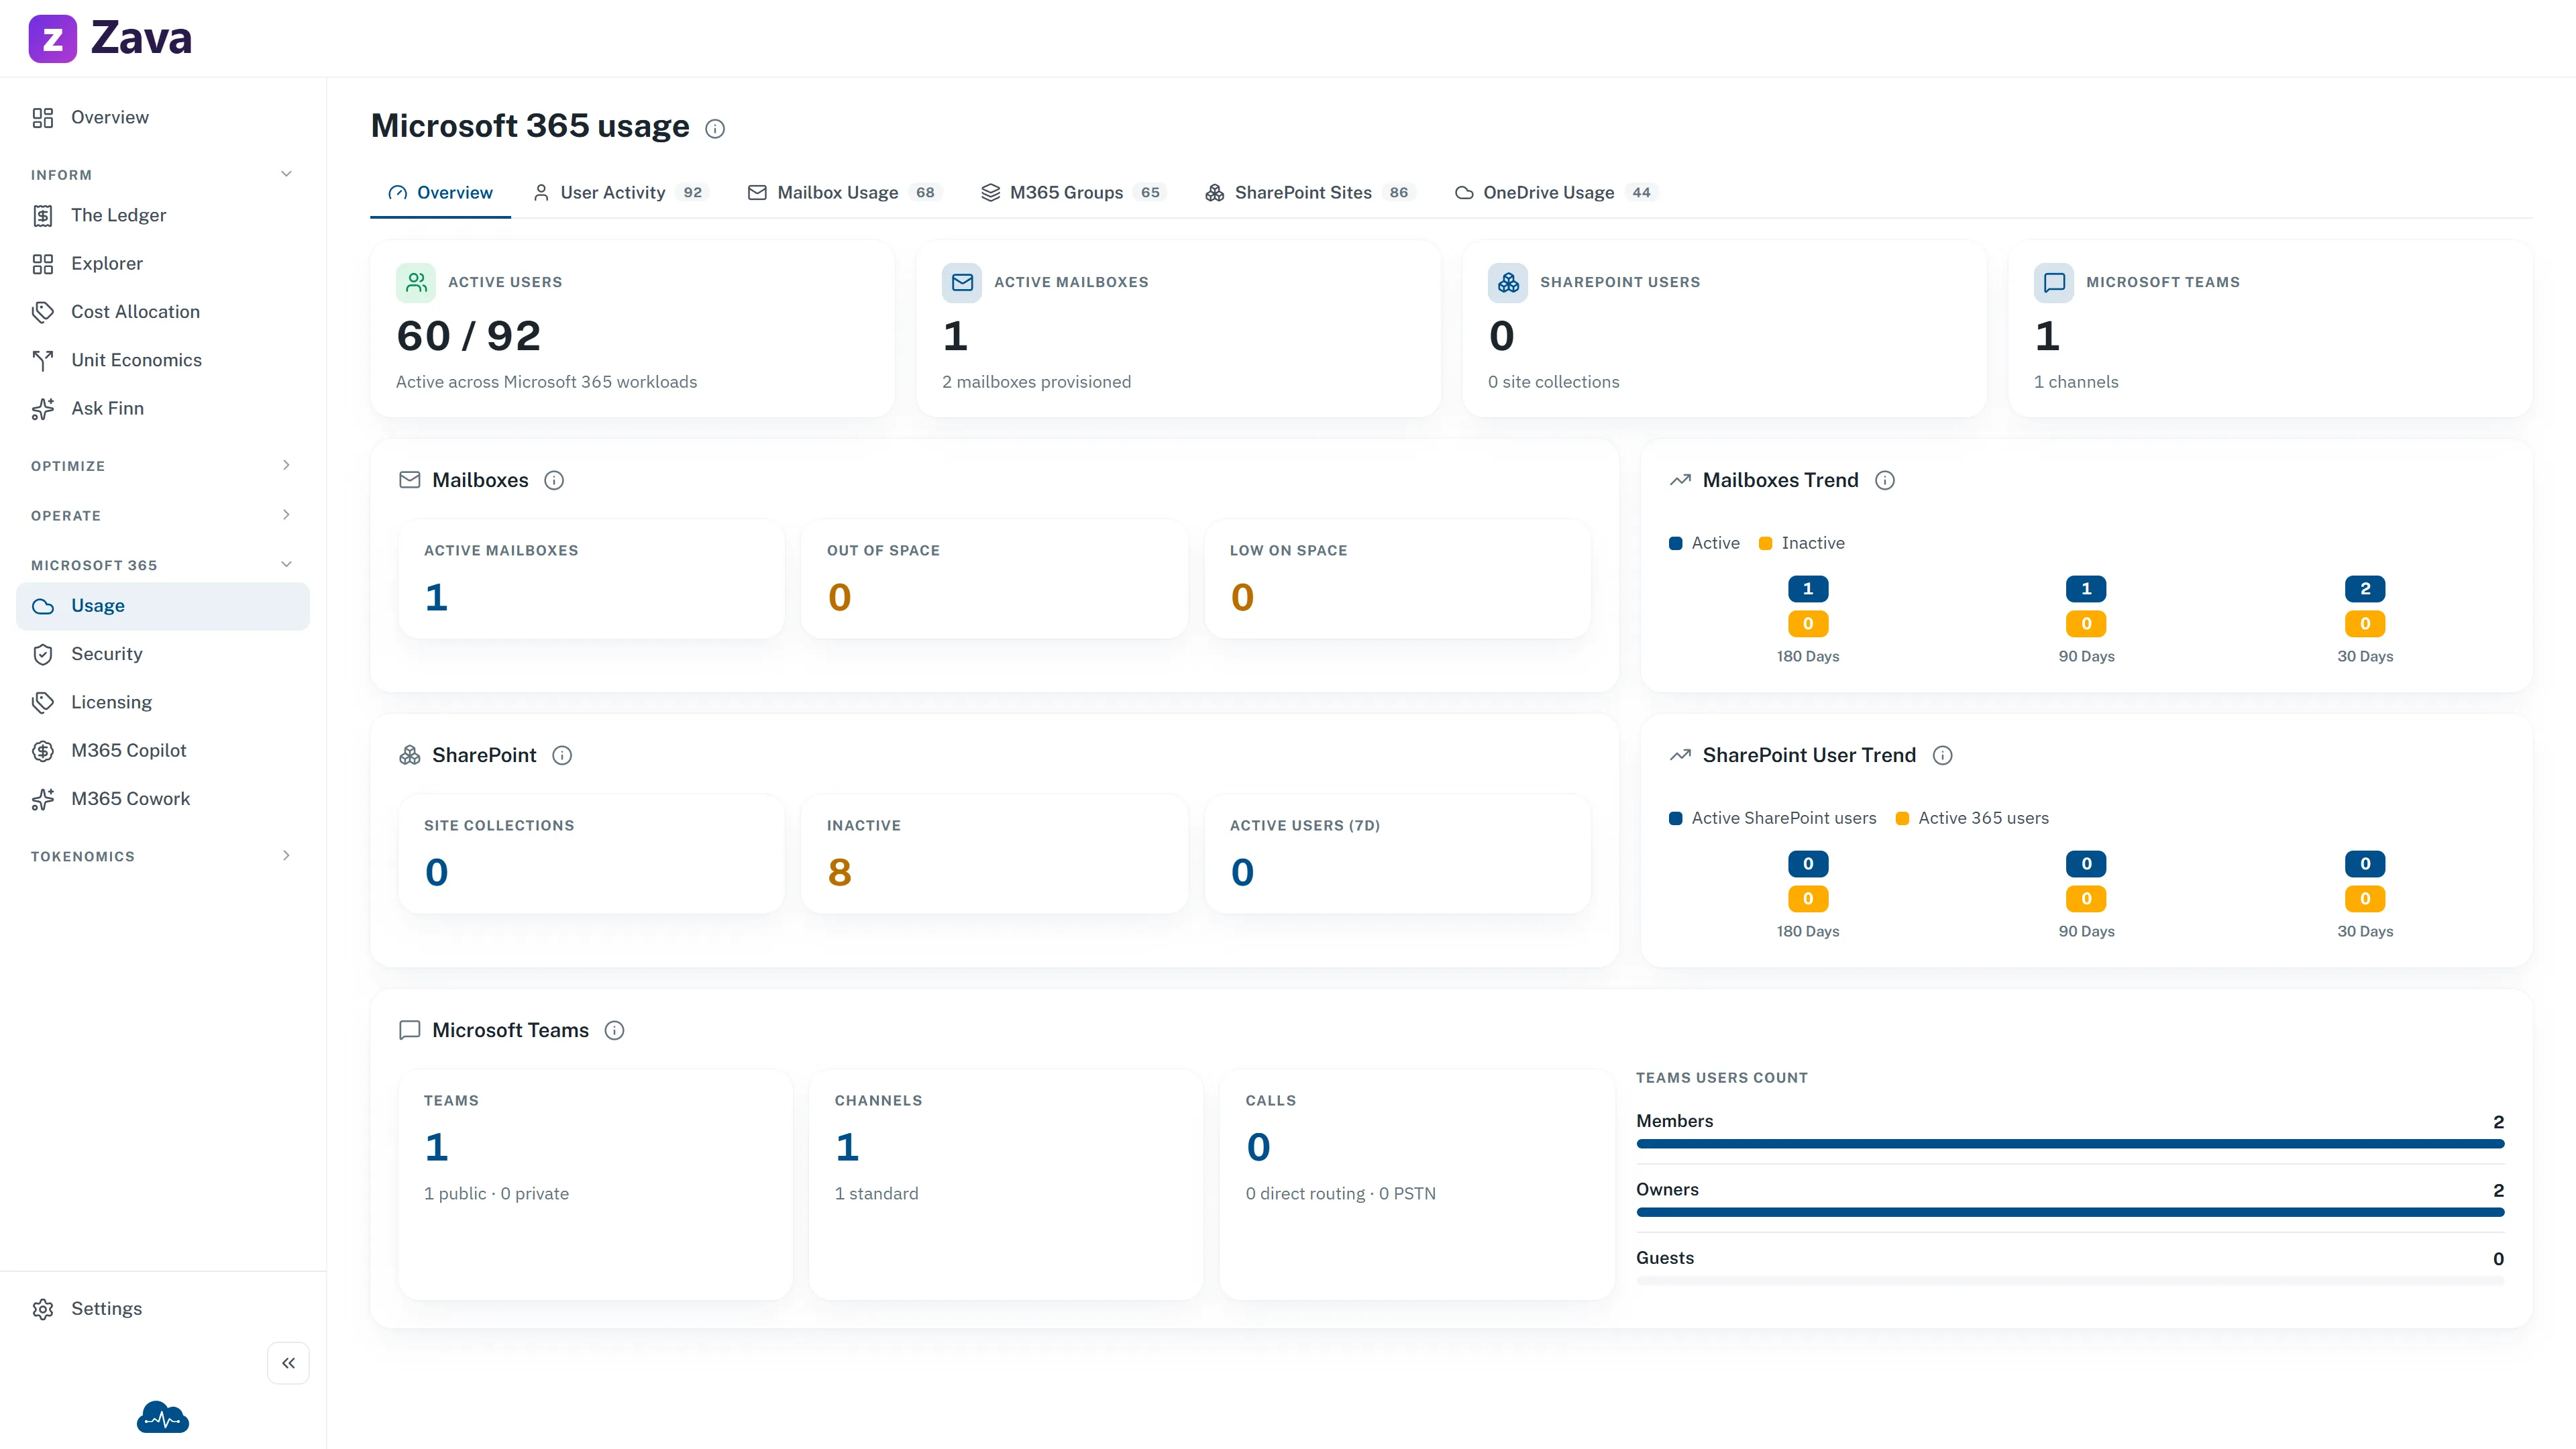This screenshot has height=1449, width=2576.
Task: Click the Microsoft Teams chat card icon
Action: pos(2054,283)
